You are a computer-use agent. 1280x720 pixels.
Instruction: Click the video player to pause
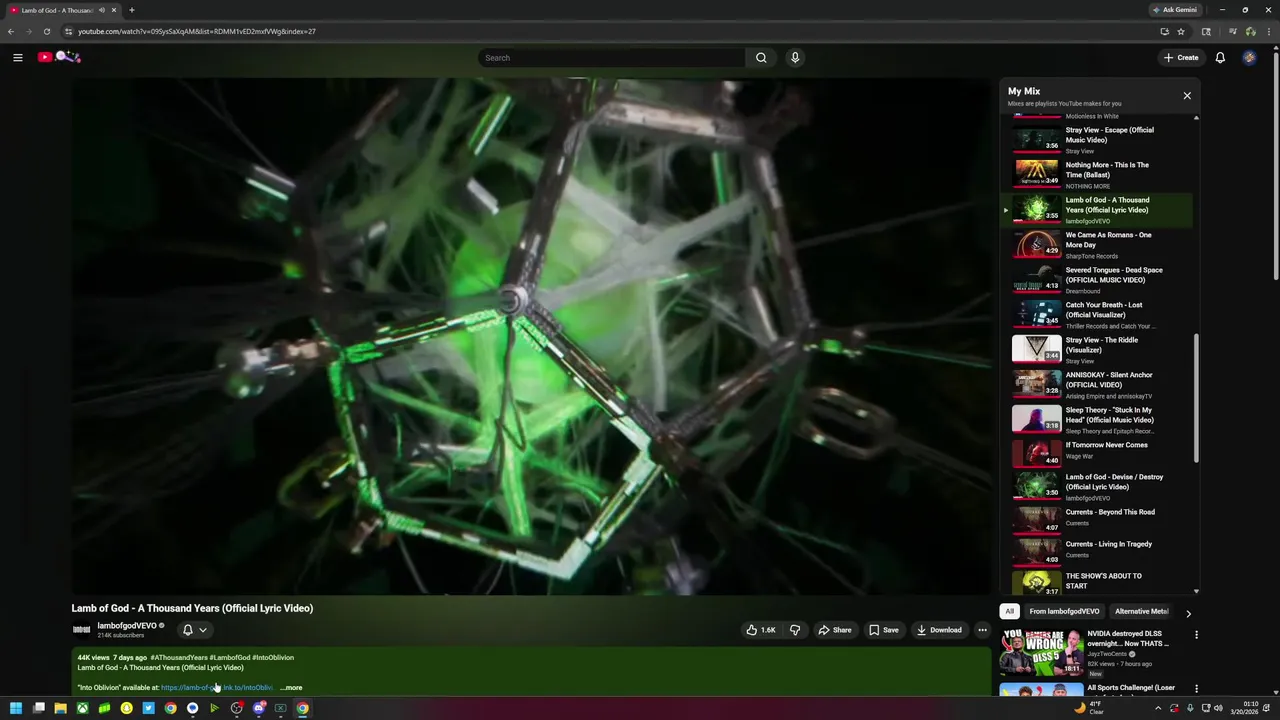531,337
